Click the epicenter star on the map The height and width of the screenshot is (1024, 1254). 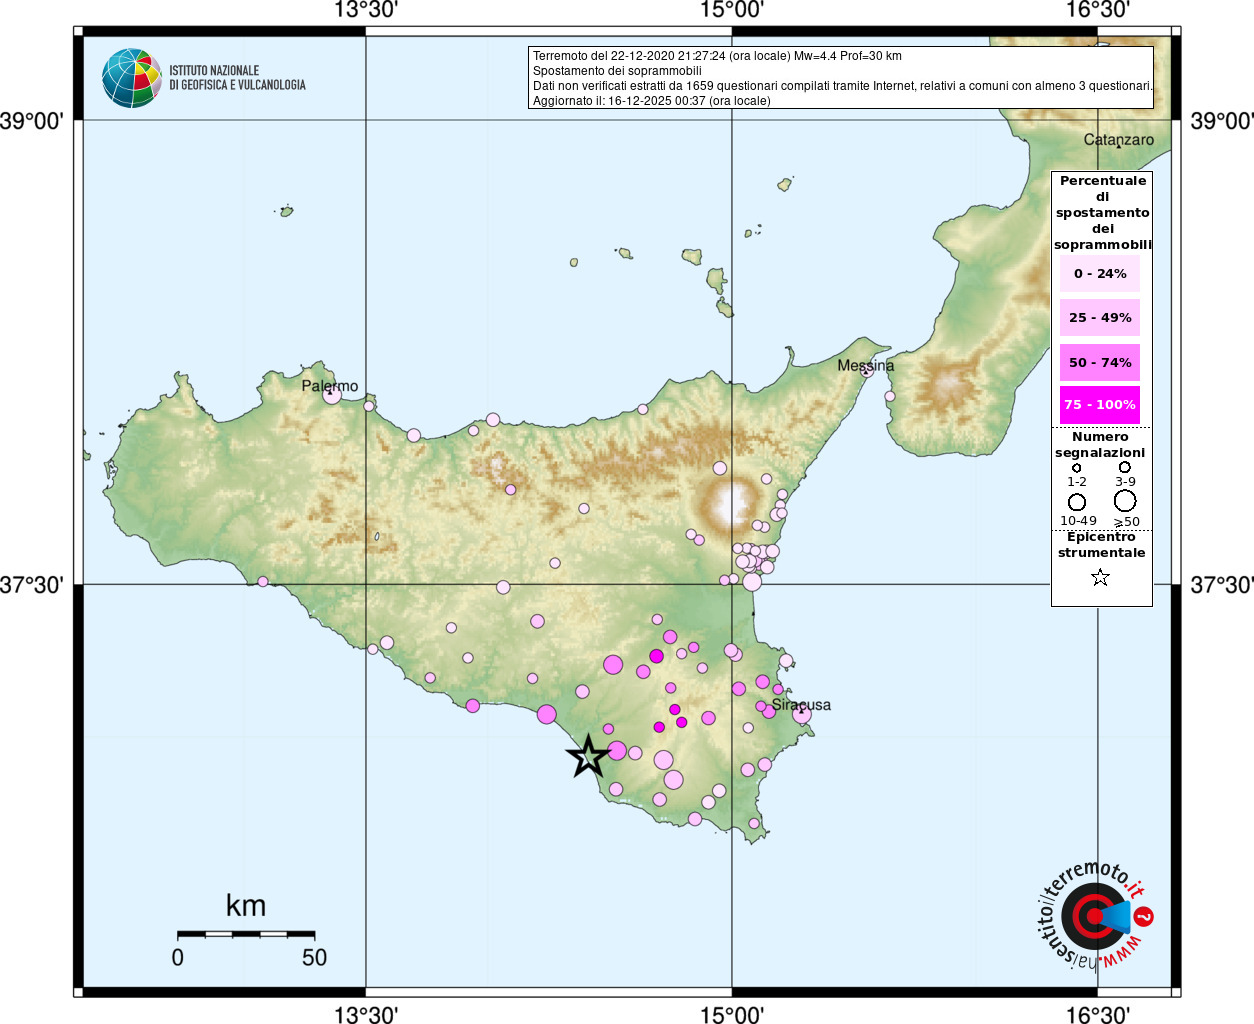(x=588, y=756)
